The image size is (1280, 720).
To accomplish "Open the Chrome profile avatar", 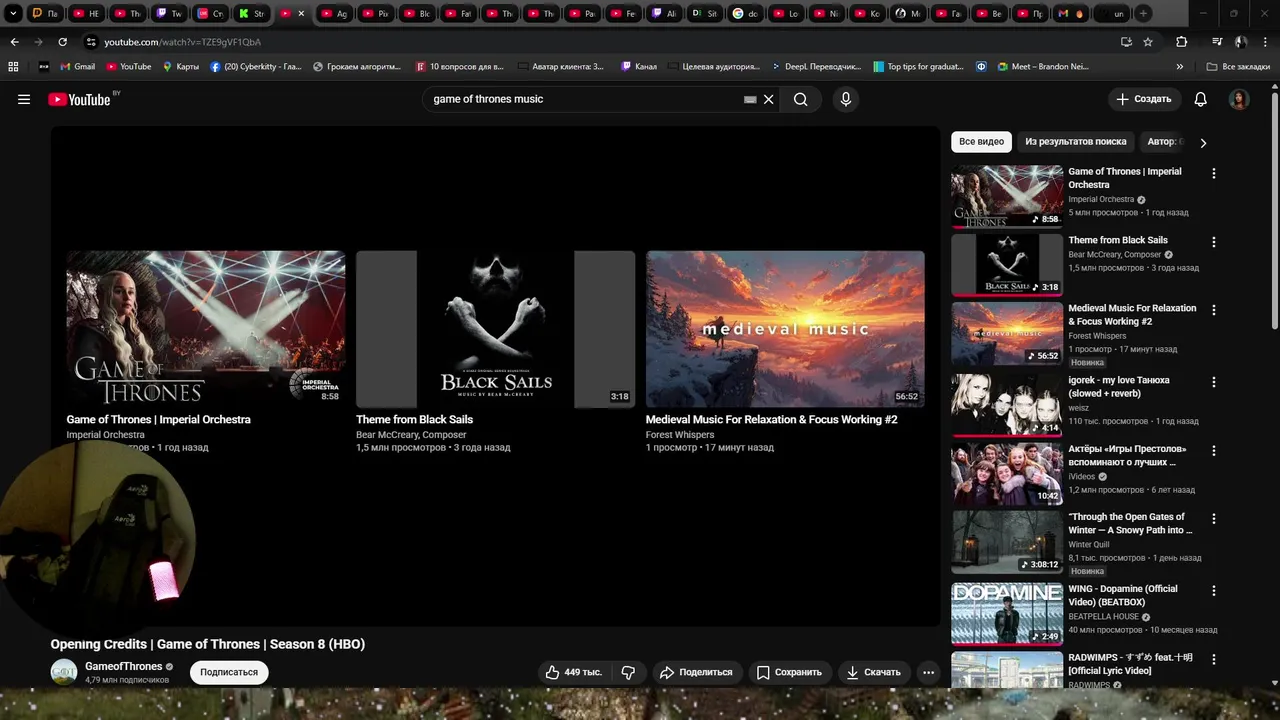I will [1240, 42].
